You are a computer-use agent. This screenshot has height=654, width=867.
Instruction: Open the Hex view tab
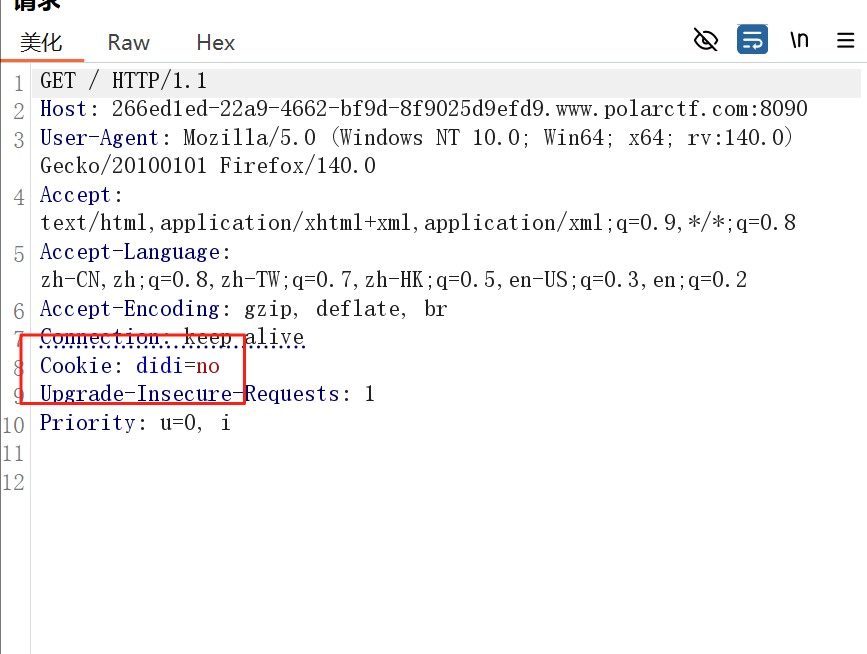(x=216, y=43)
